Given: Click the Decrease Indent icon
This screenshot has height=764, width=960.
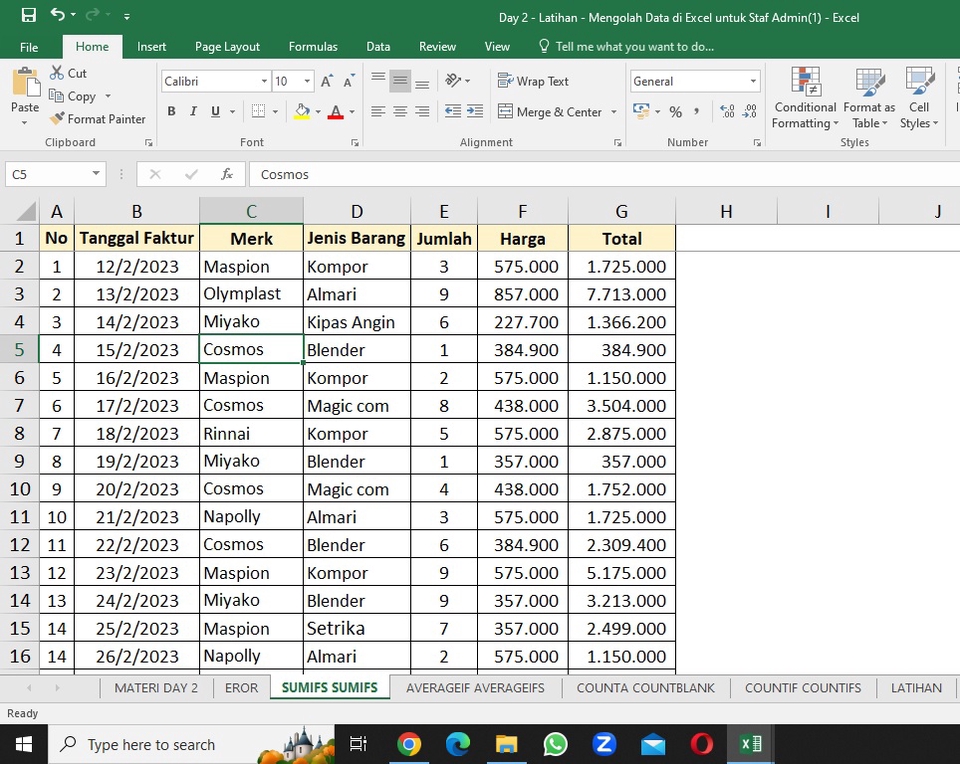Looking at the screenshot, I should coord(452,111).
